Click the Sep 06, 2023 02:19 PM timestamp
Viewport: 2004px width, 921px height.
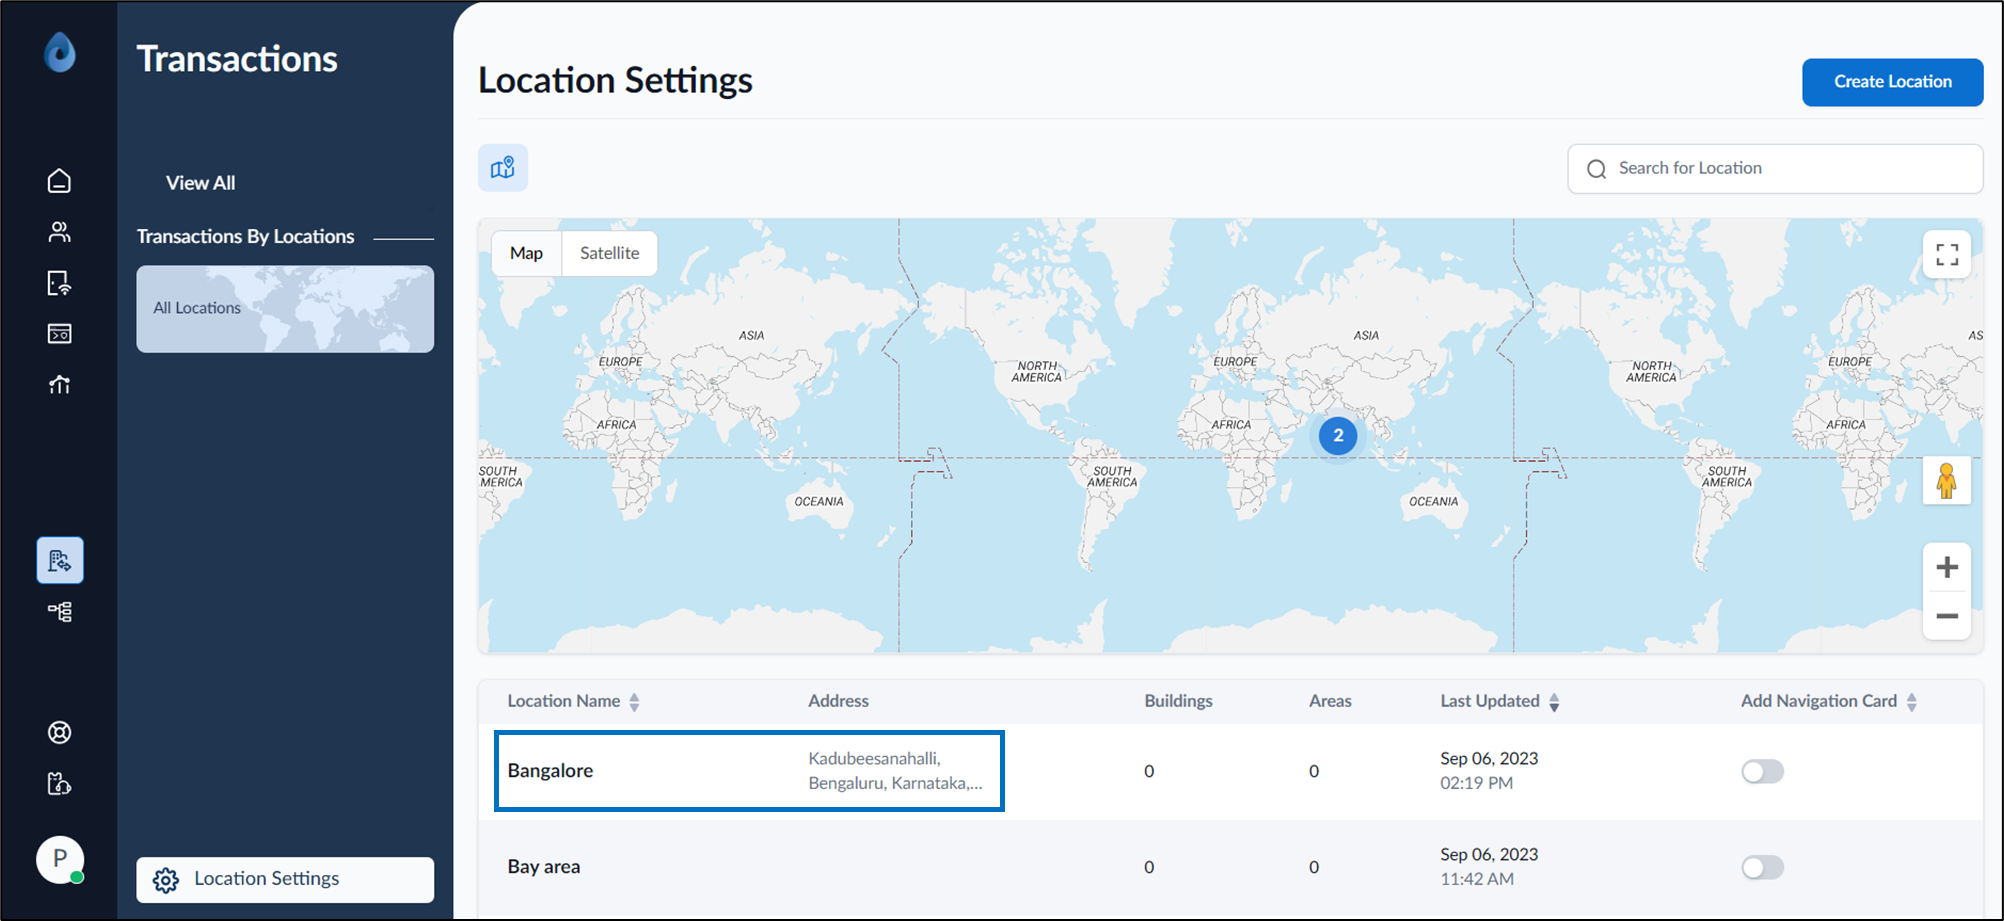[x=1489, y=771]
